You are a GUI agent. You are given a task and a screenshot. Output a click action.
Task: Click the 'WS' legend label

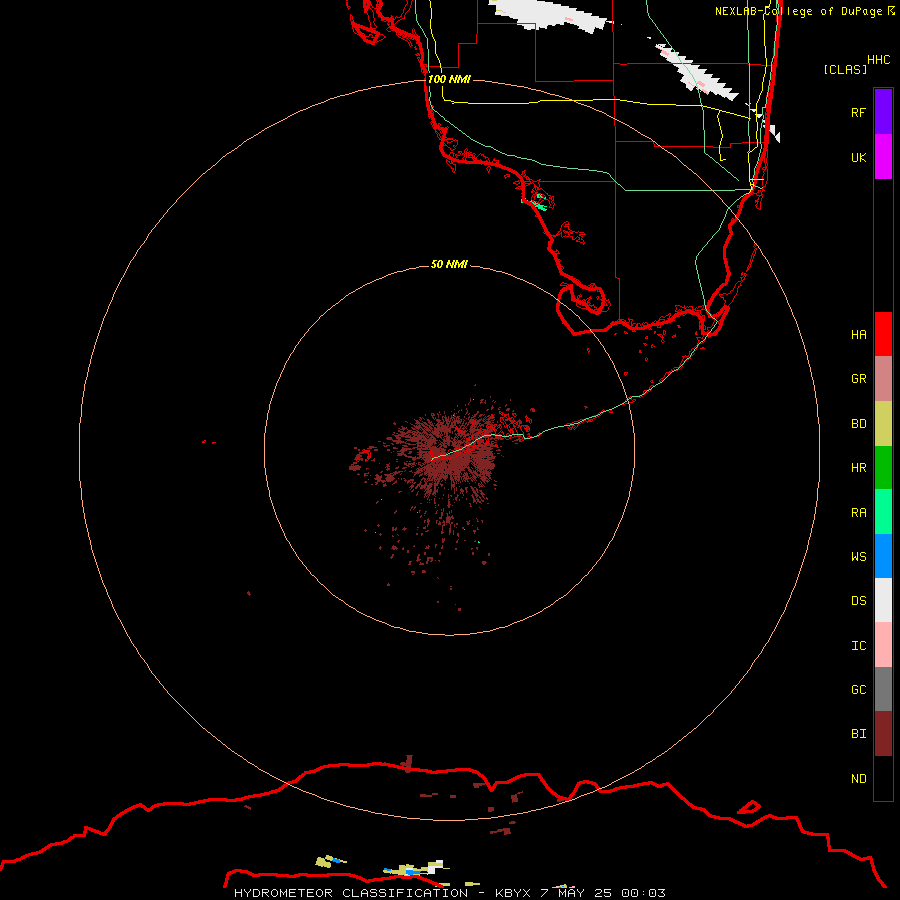[858, 556]
